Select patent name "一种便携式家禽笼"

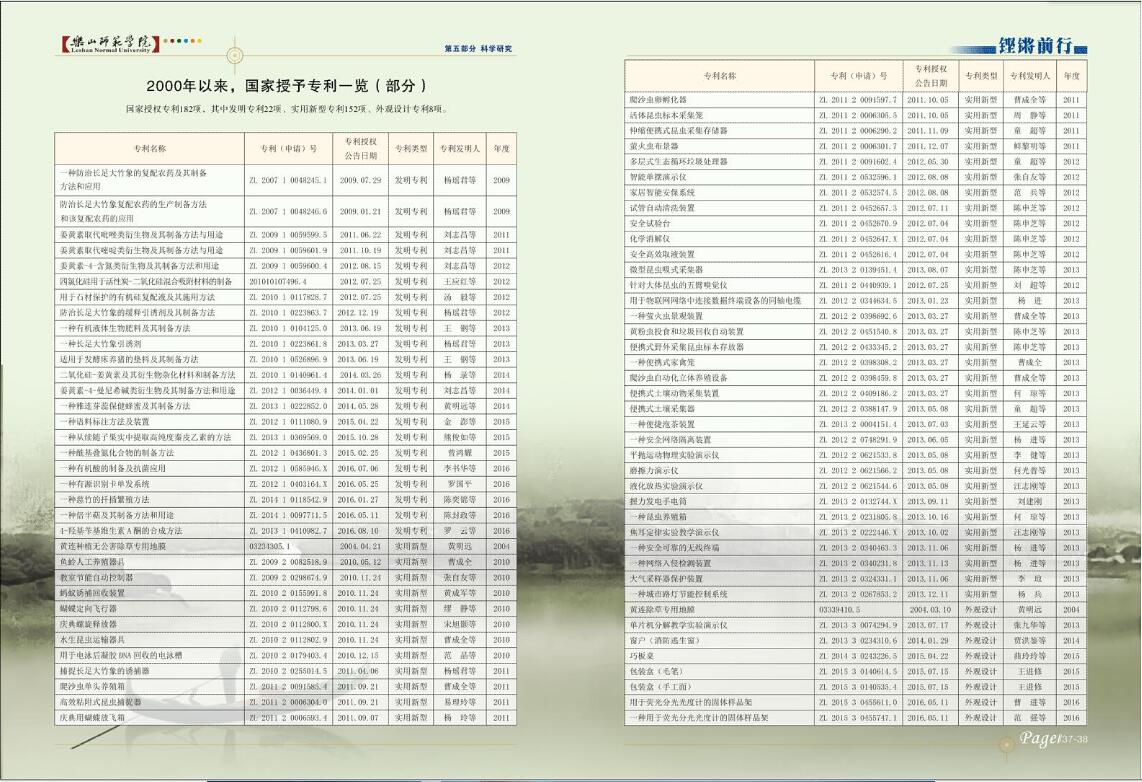point(663,363)
